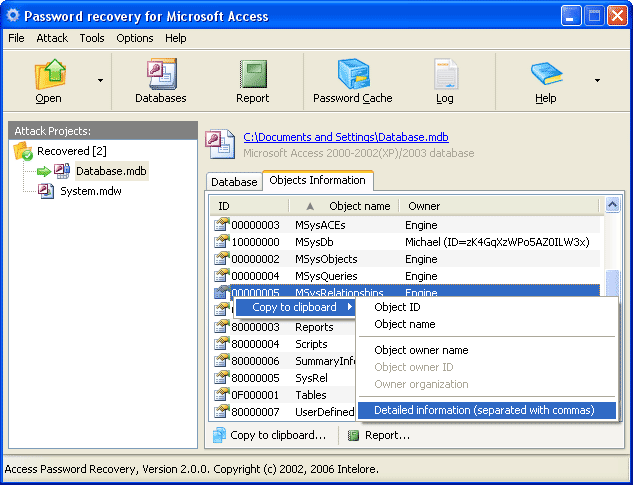Sort by the Owner column header
The width and height of the screenshot is (633, 485).
tap(499, 206)
